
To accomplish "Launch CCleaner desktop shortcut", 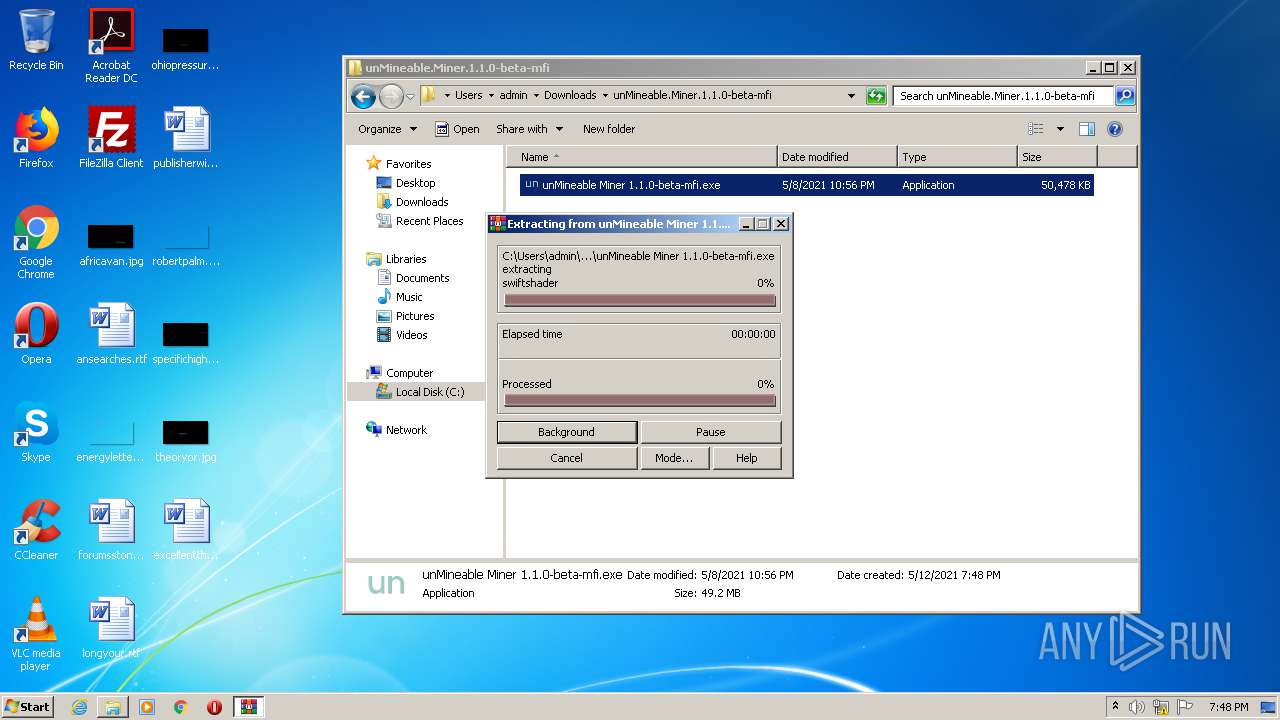I will (36, 530).
